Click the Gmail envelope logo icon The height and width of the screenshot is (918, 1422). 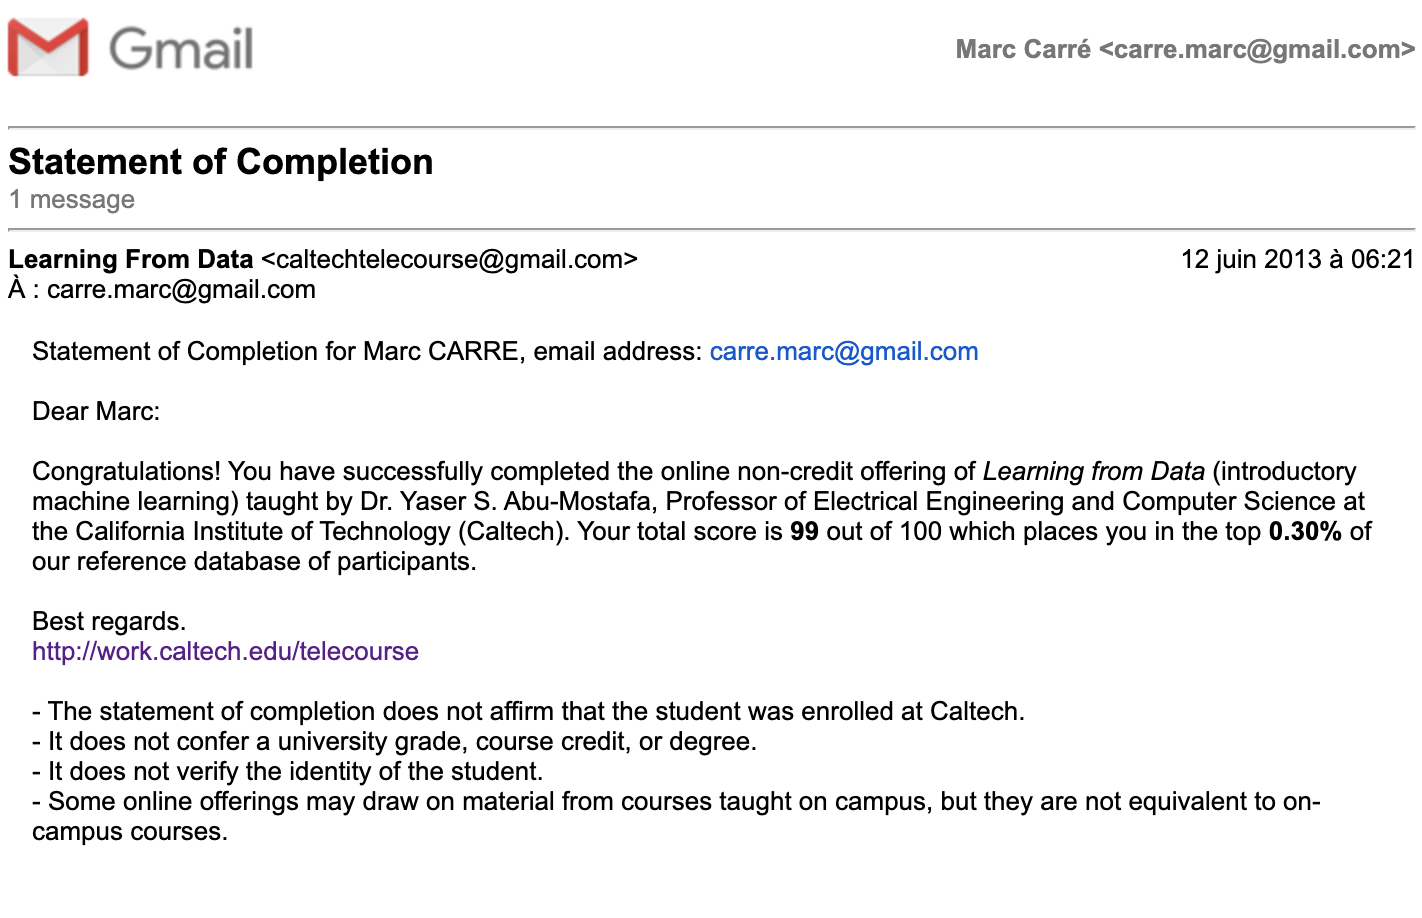[x=48, y=47]
